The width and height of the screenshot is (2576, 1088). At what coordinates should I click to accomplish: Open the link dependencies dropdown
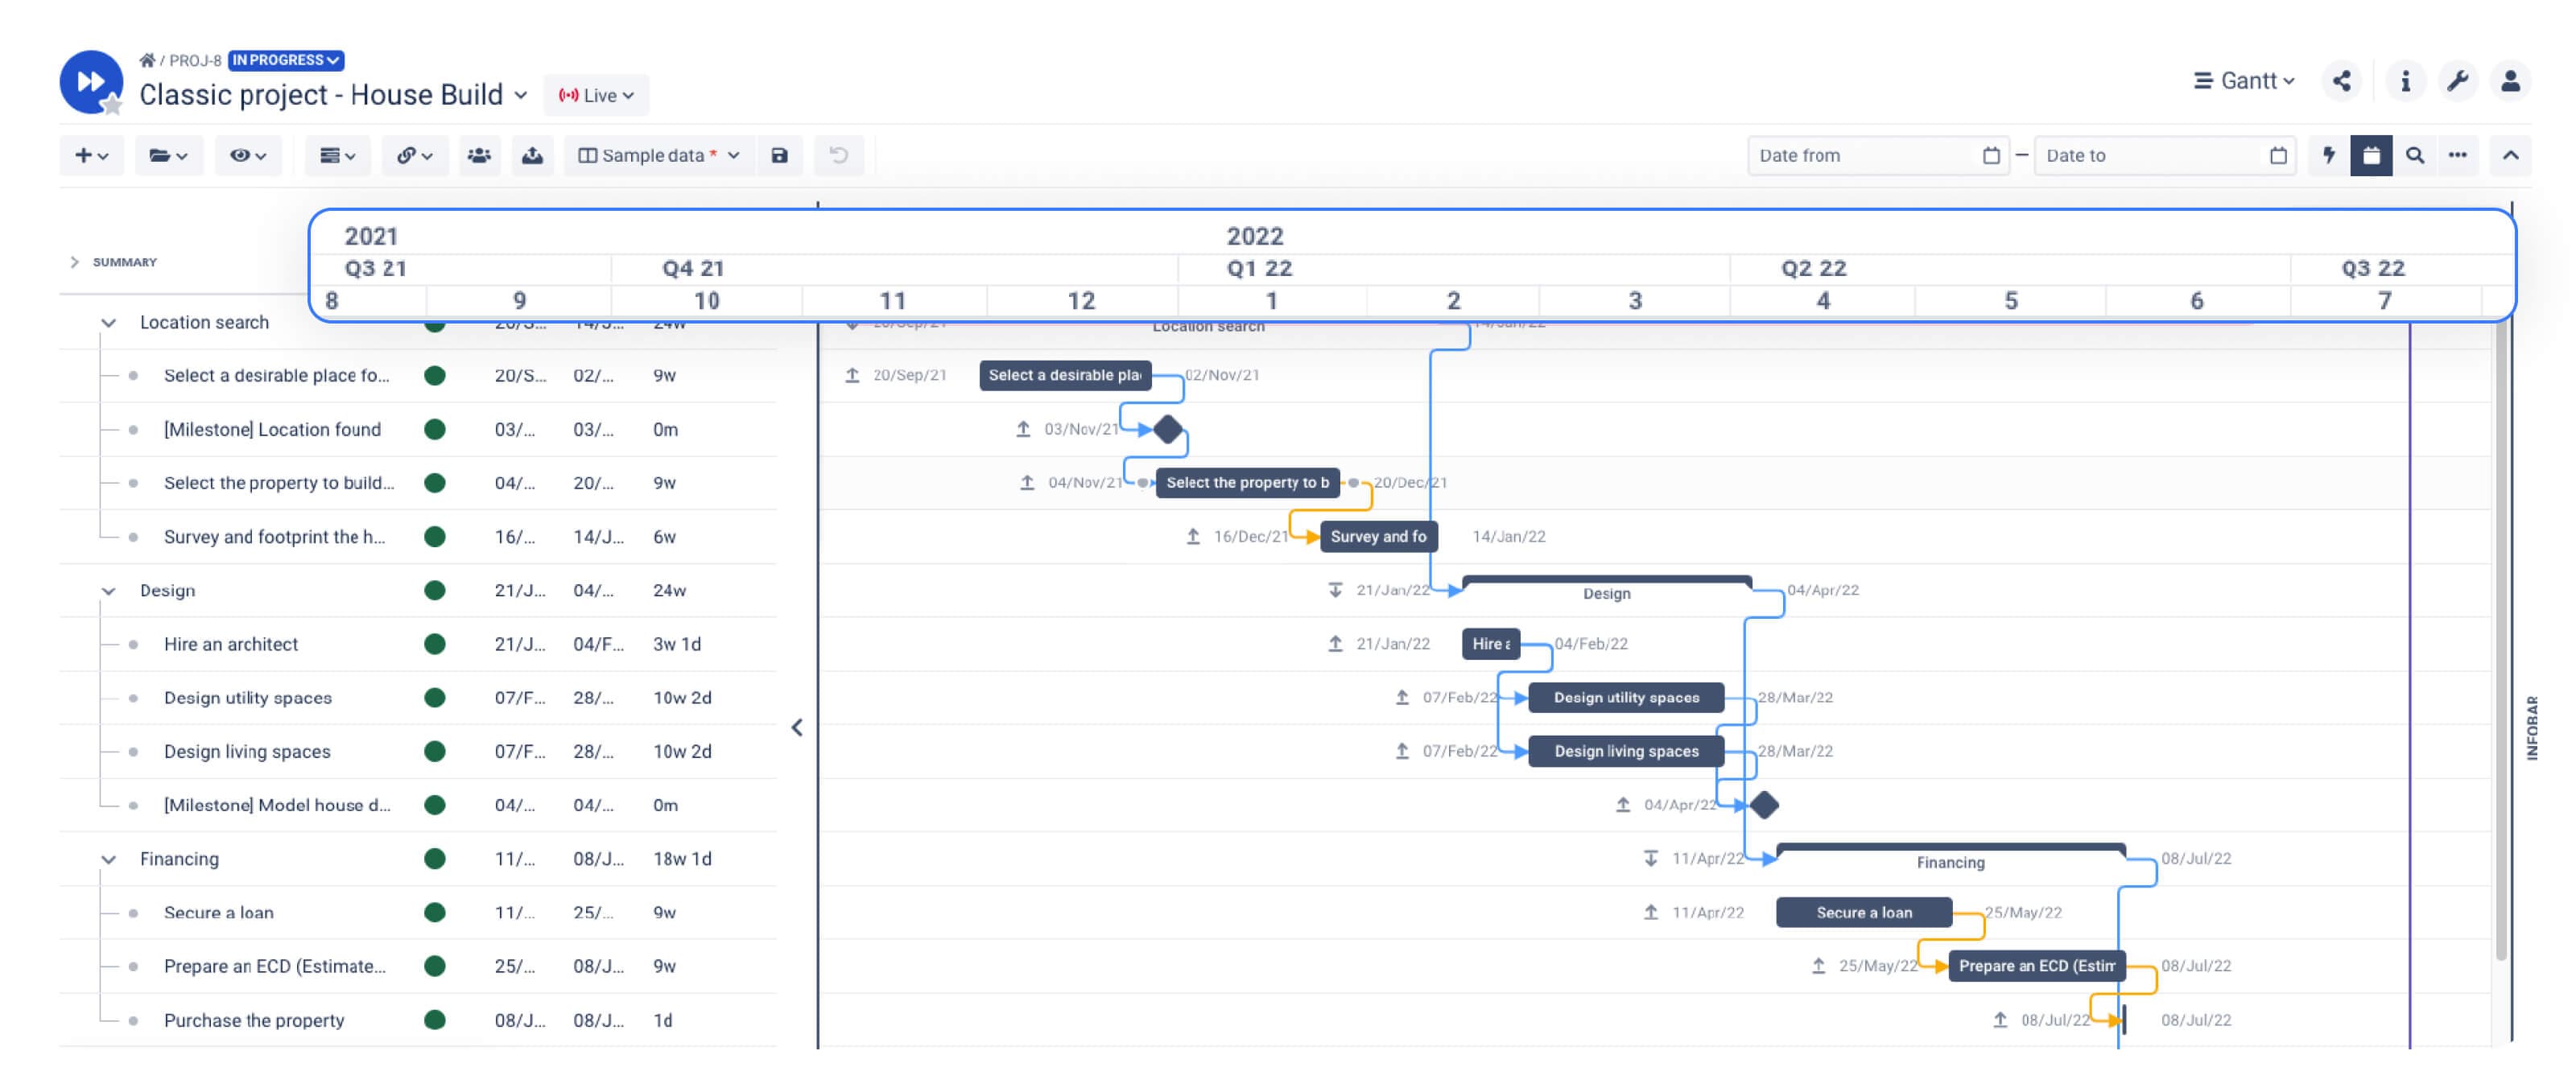(x=414, y=155)
